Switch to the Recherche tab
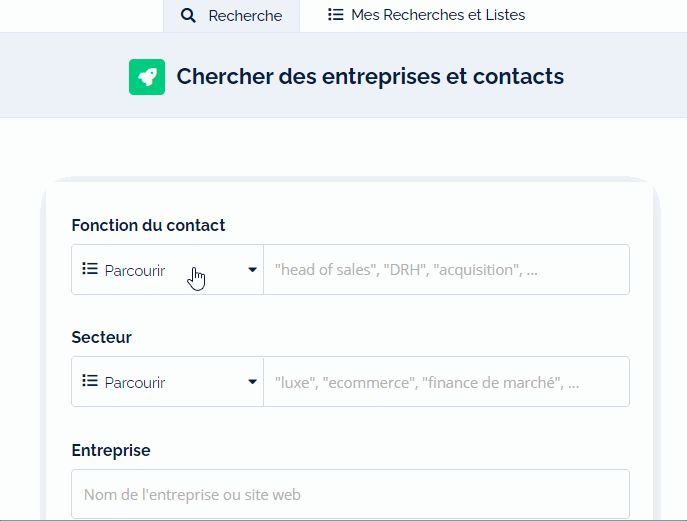 point(231,16)
